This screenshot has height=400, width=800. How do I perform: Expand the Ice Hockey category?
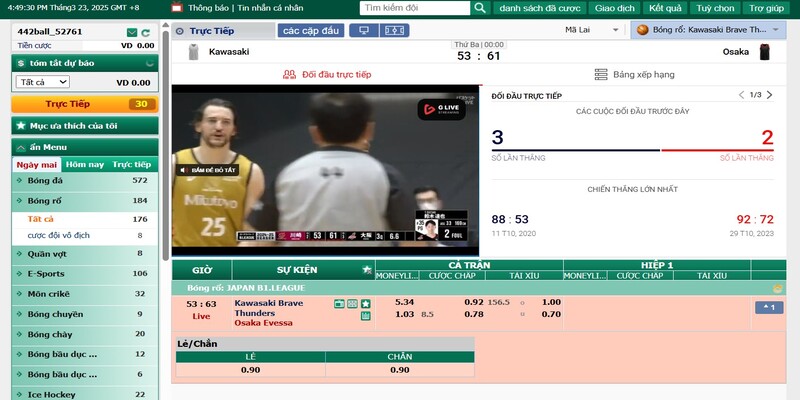click(85, 394)
